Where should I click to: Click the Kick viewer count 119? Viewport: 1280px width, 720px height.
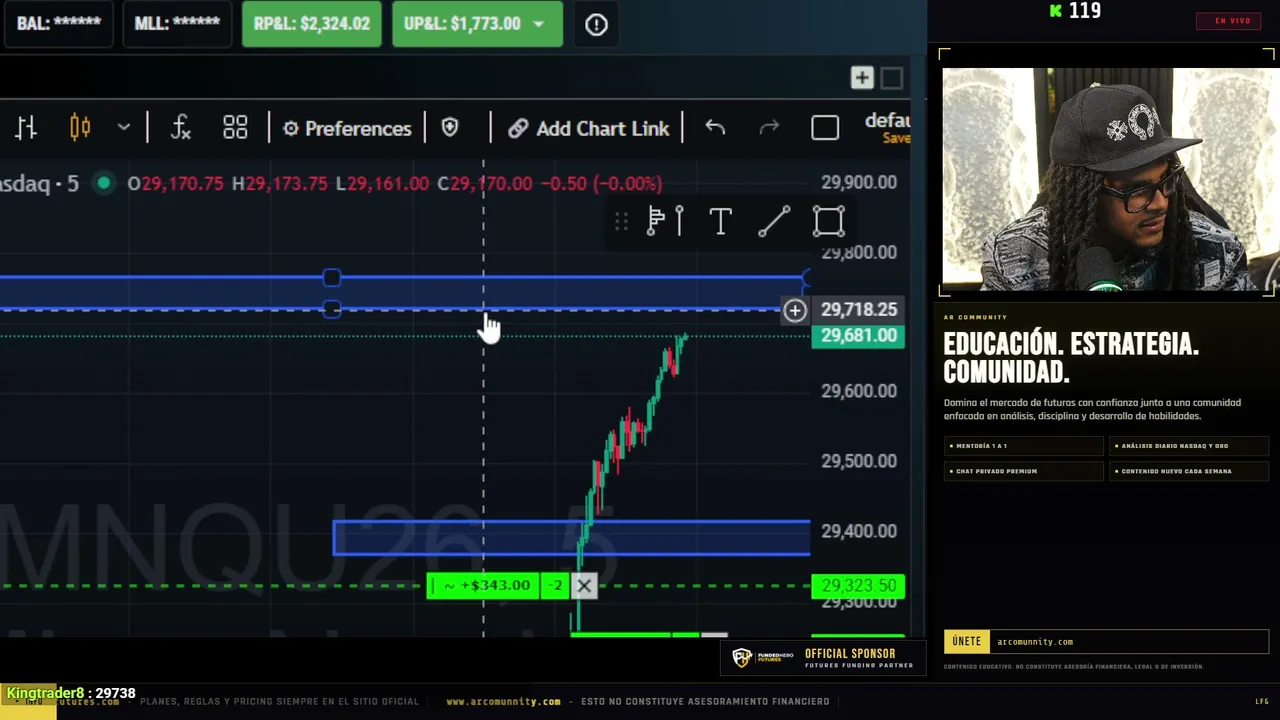click(x=1075, y=11)
